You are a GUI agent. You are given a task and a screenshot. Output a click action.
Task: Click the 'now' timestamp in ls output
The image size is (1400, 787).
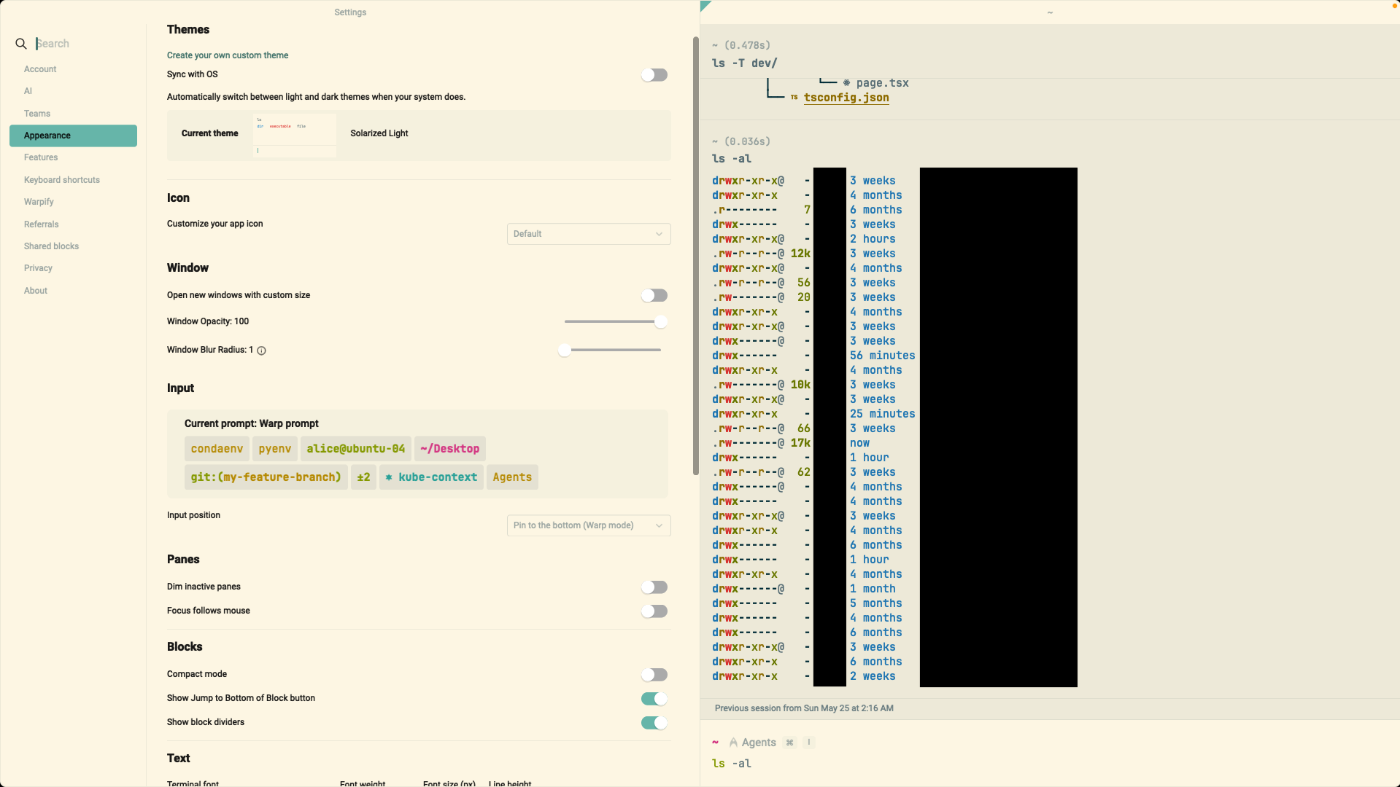[x=860, y=443]
